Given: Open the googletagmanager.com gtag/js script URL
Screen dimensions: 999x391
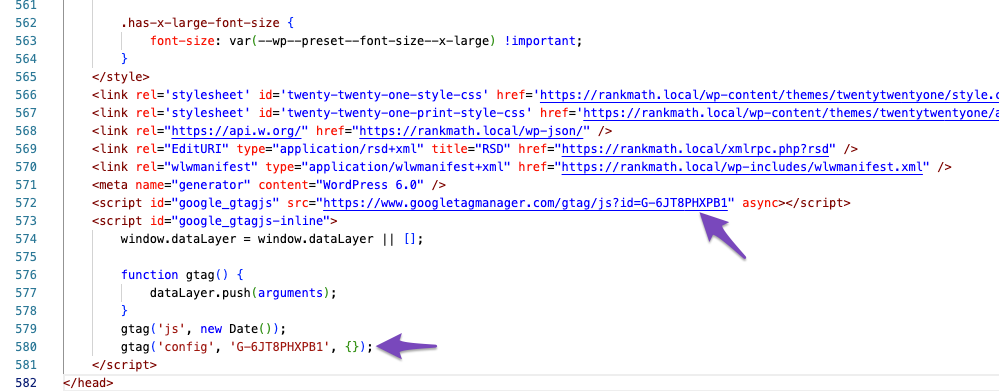Looking at the screenshot, I should pyautogui.click(x=526, y=203).
